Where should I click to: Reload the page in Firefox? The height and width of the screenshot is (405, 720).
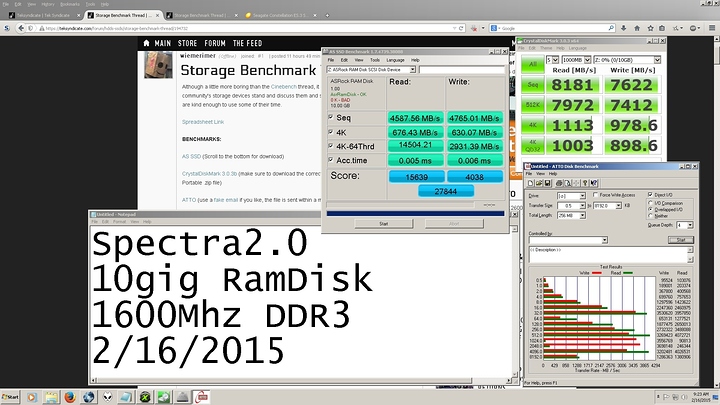point(461,28)
